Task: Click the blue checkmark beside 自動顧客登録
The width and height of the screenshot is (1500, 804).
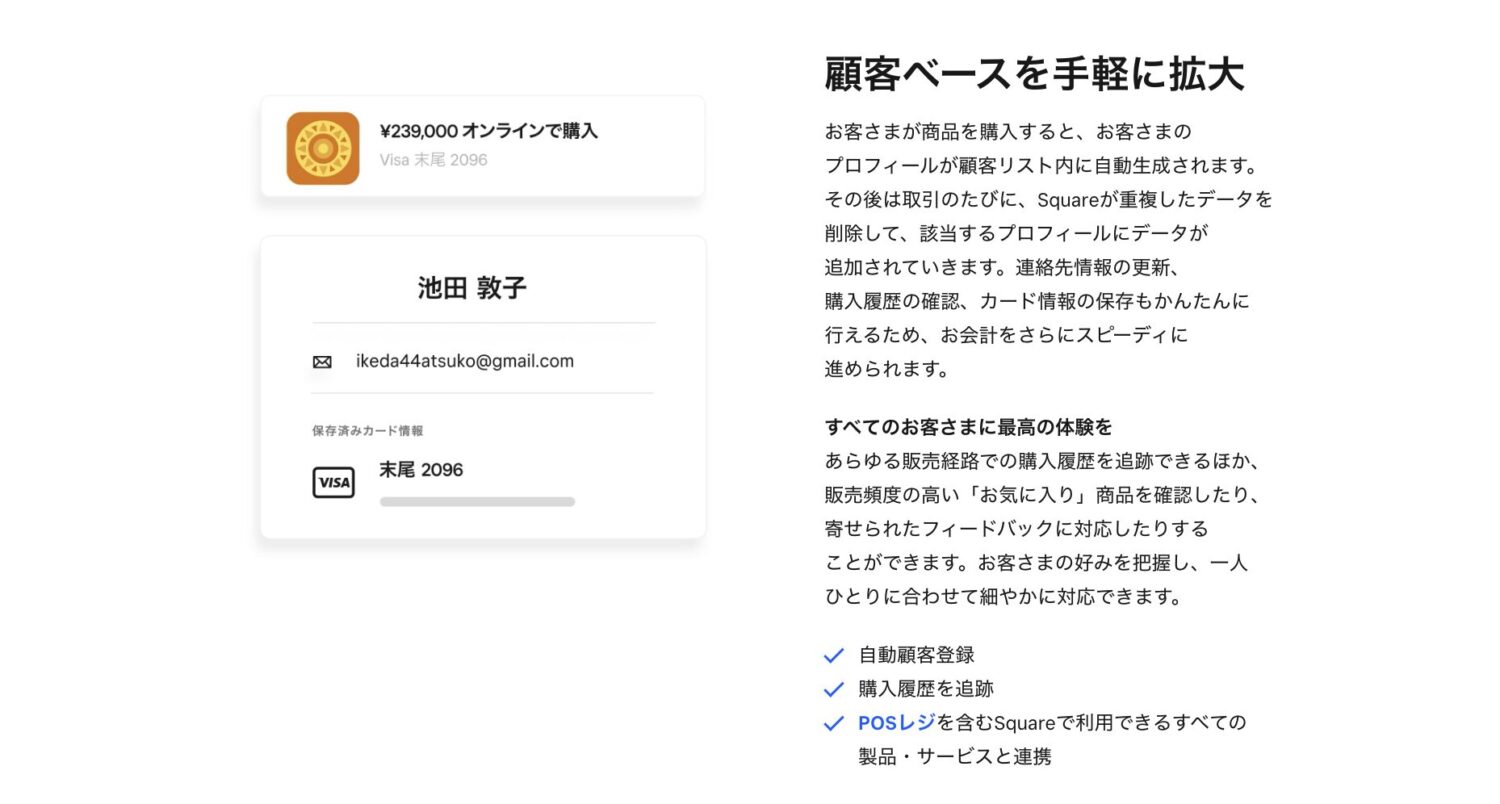Action: point(833,655)
